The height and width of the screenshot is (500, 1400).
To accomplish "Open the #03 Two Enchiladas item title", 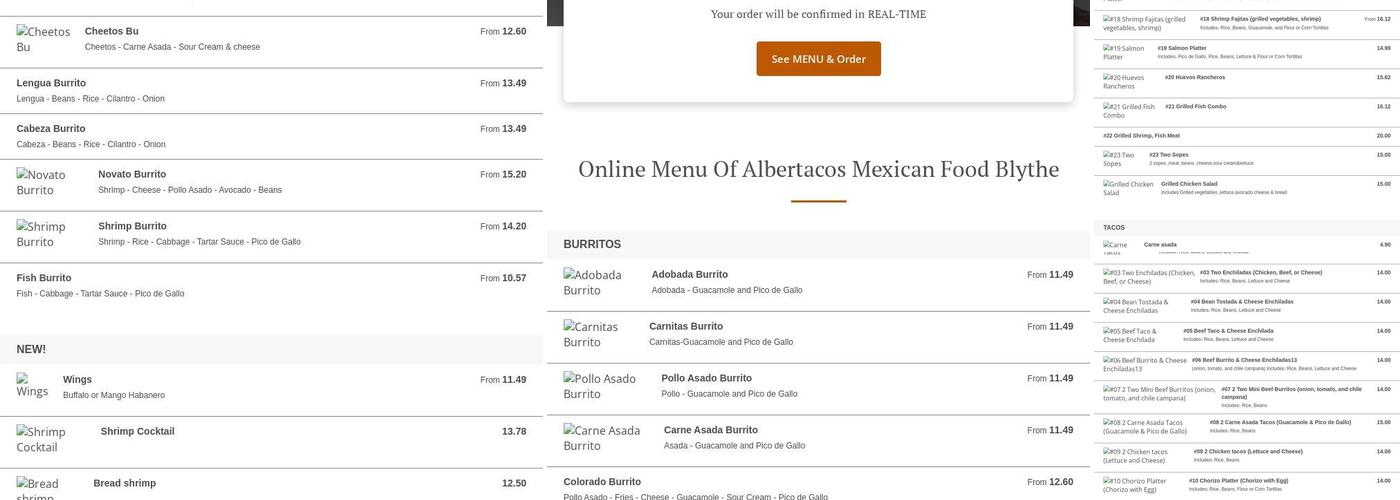I will (x=1261, y=272).
